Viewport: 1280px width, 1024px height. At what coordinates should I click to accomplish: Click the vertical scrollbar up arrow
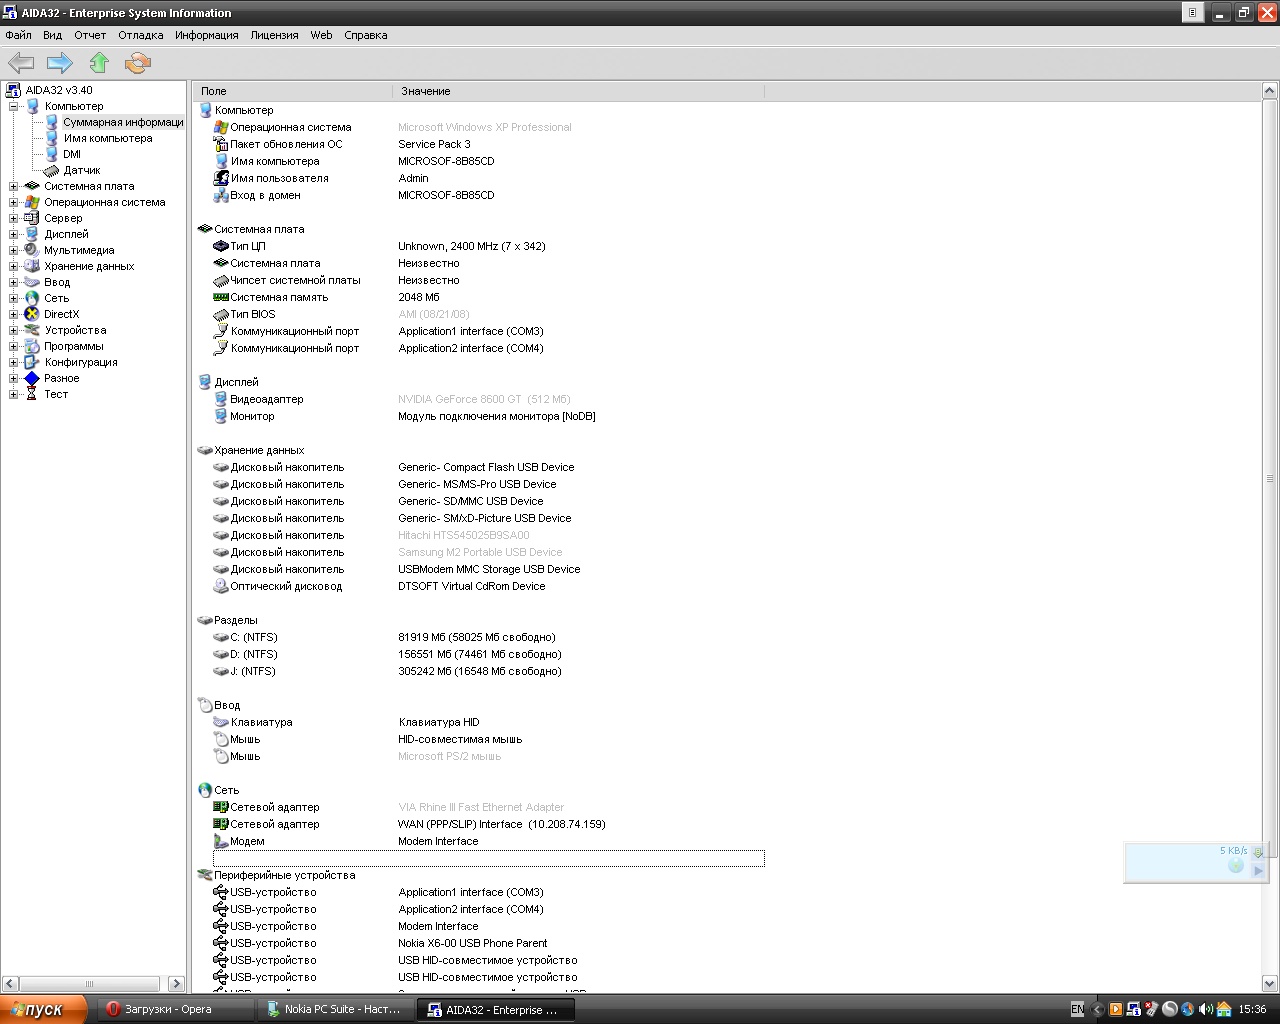click(1270, 91)
